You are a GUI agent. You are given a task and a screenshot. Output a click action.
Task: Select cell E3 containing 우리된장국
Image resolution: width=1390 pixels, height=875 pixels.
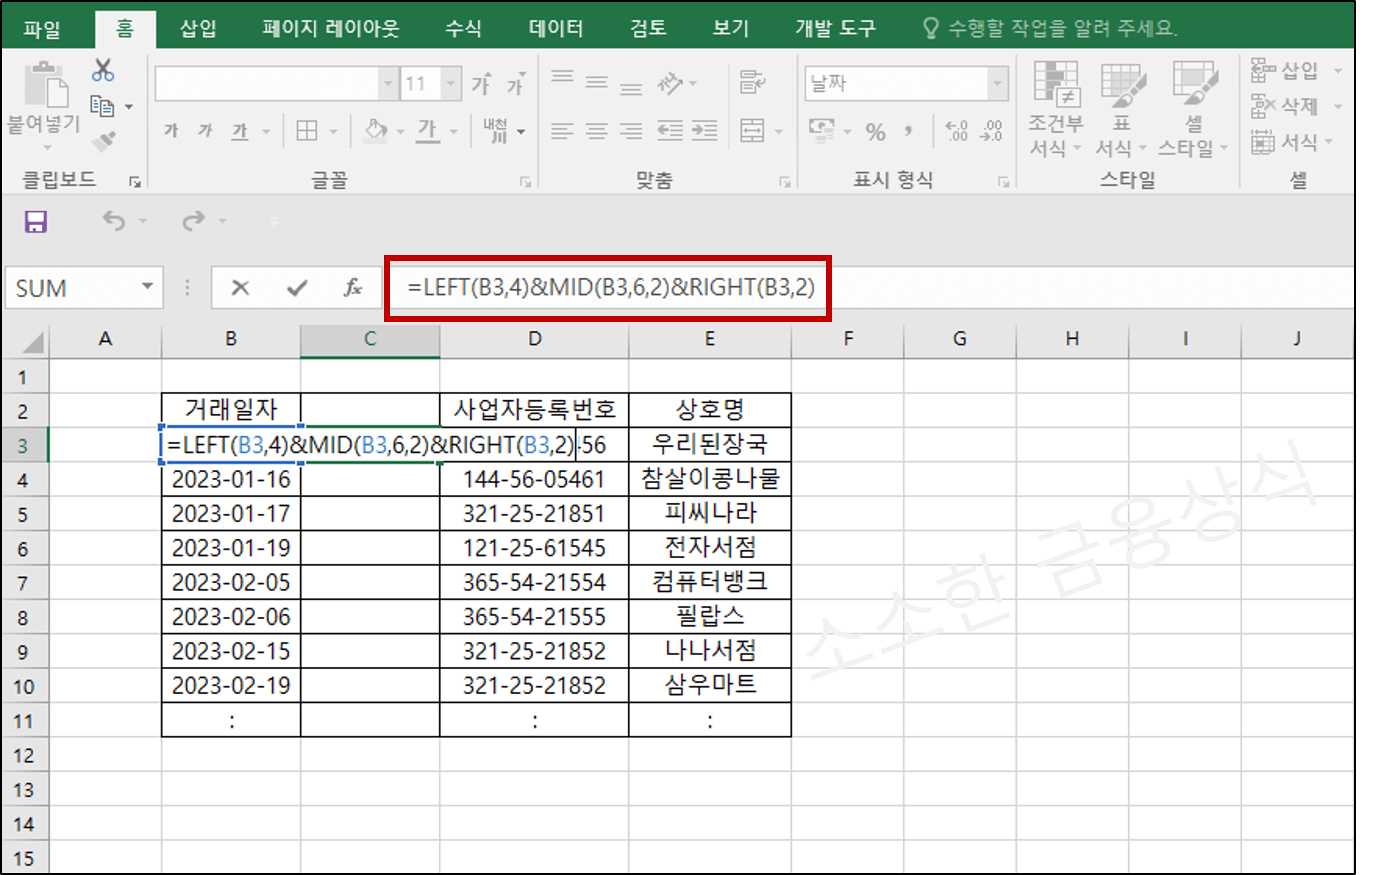[x=710, y=443]
